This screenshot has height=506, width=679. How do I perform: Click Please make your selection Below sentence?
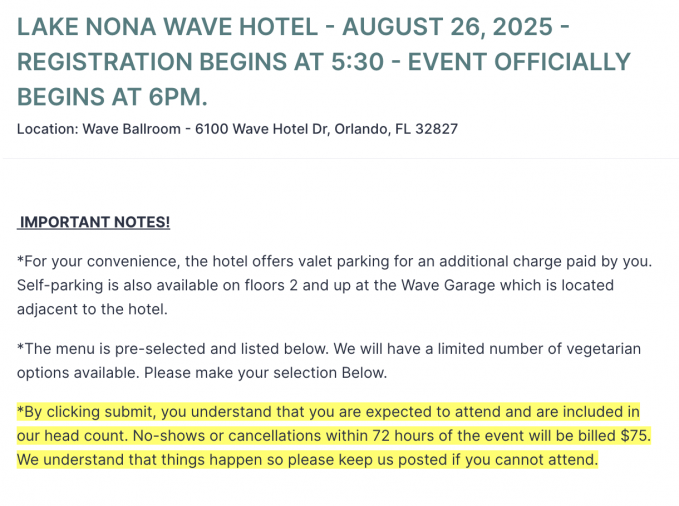click(x=265, y=372)
